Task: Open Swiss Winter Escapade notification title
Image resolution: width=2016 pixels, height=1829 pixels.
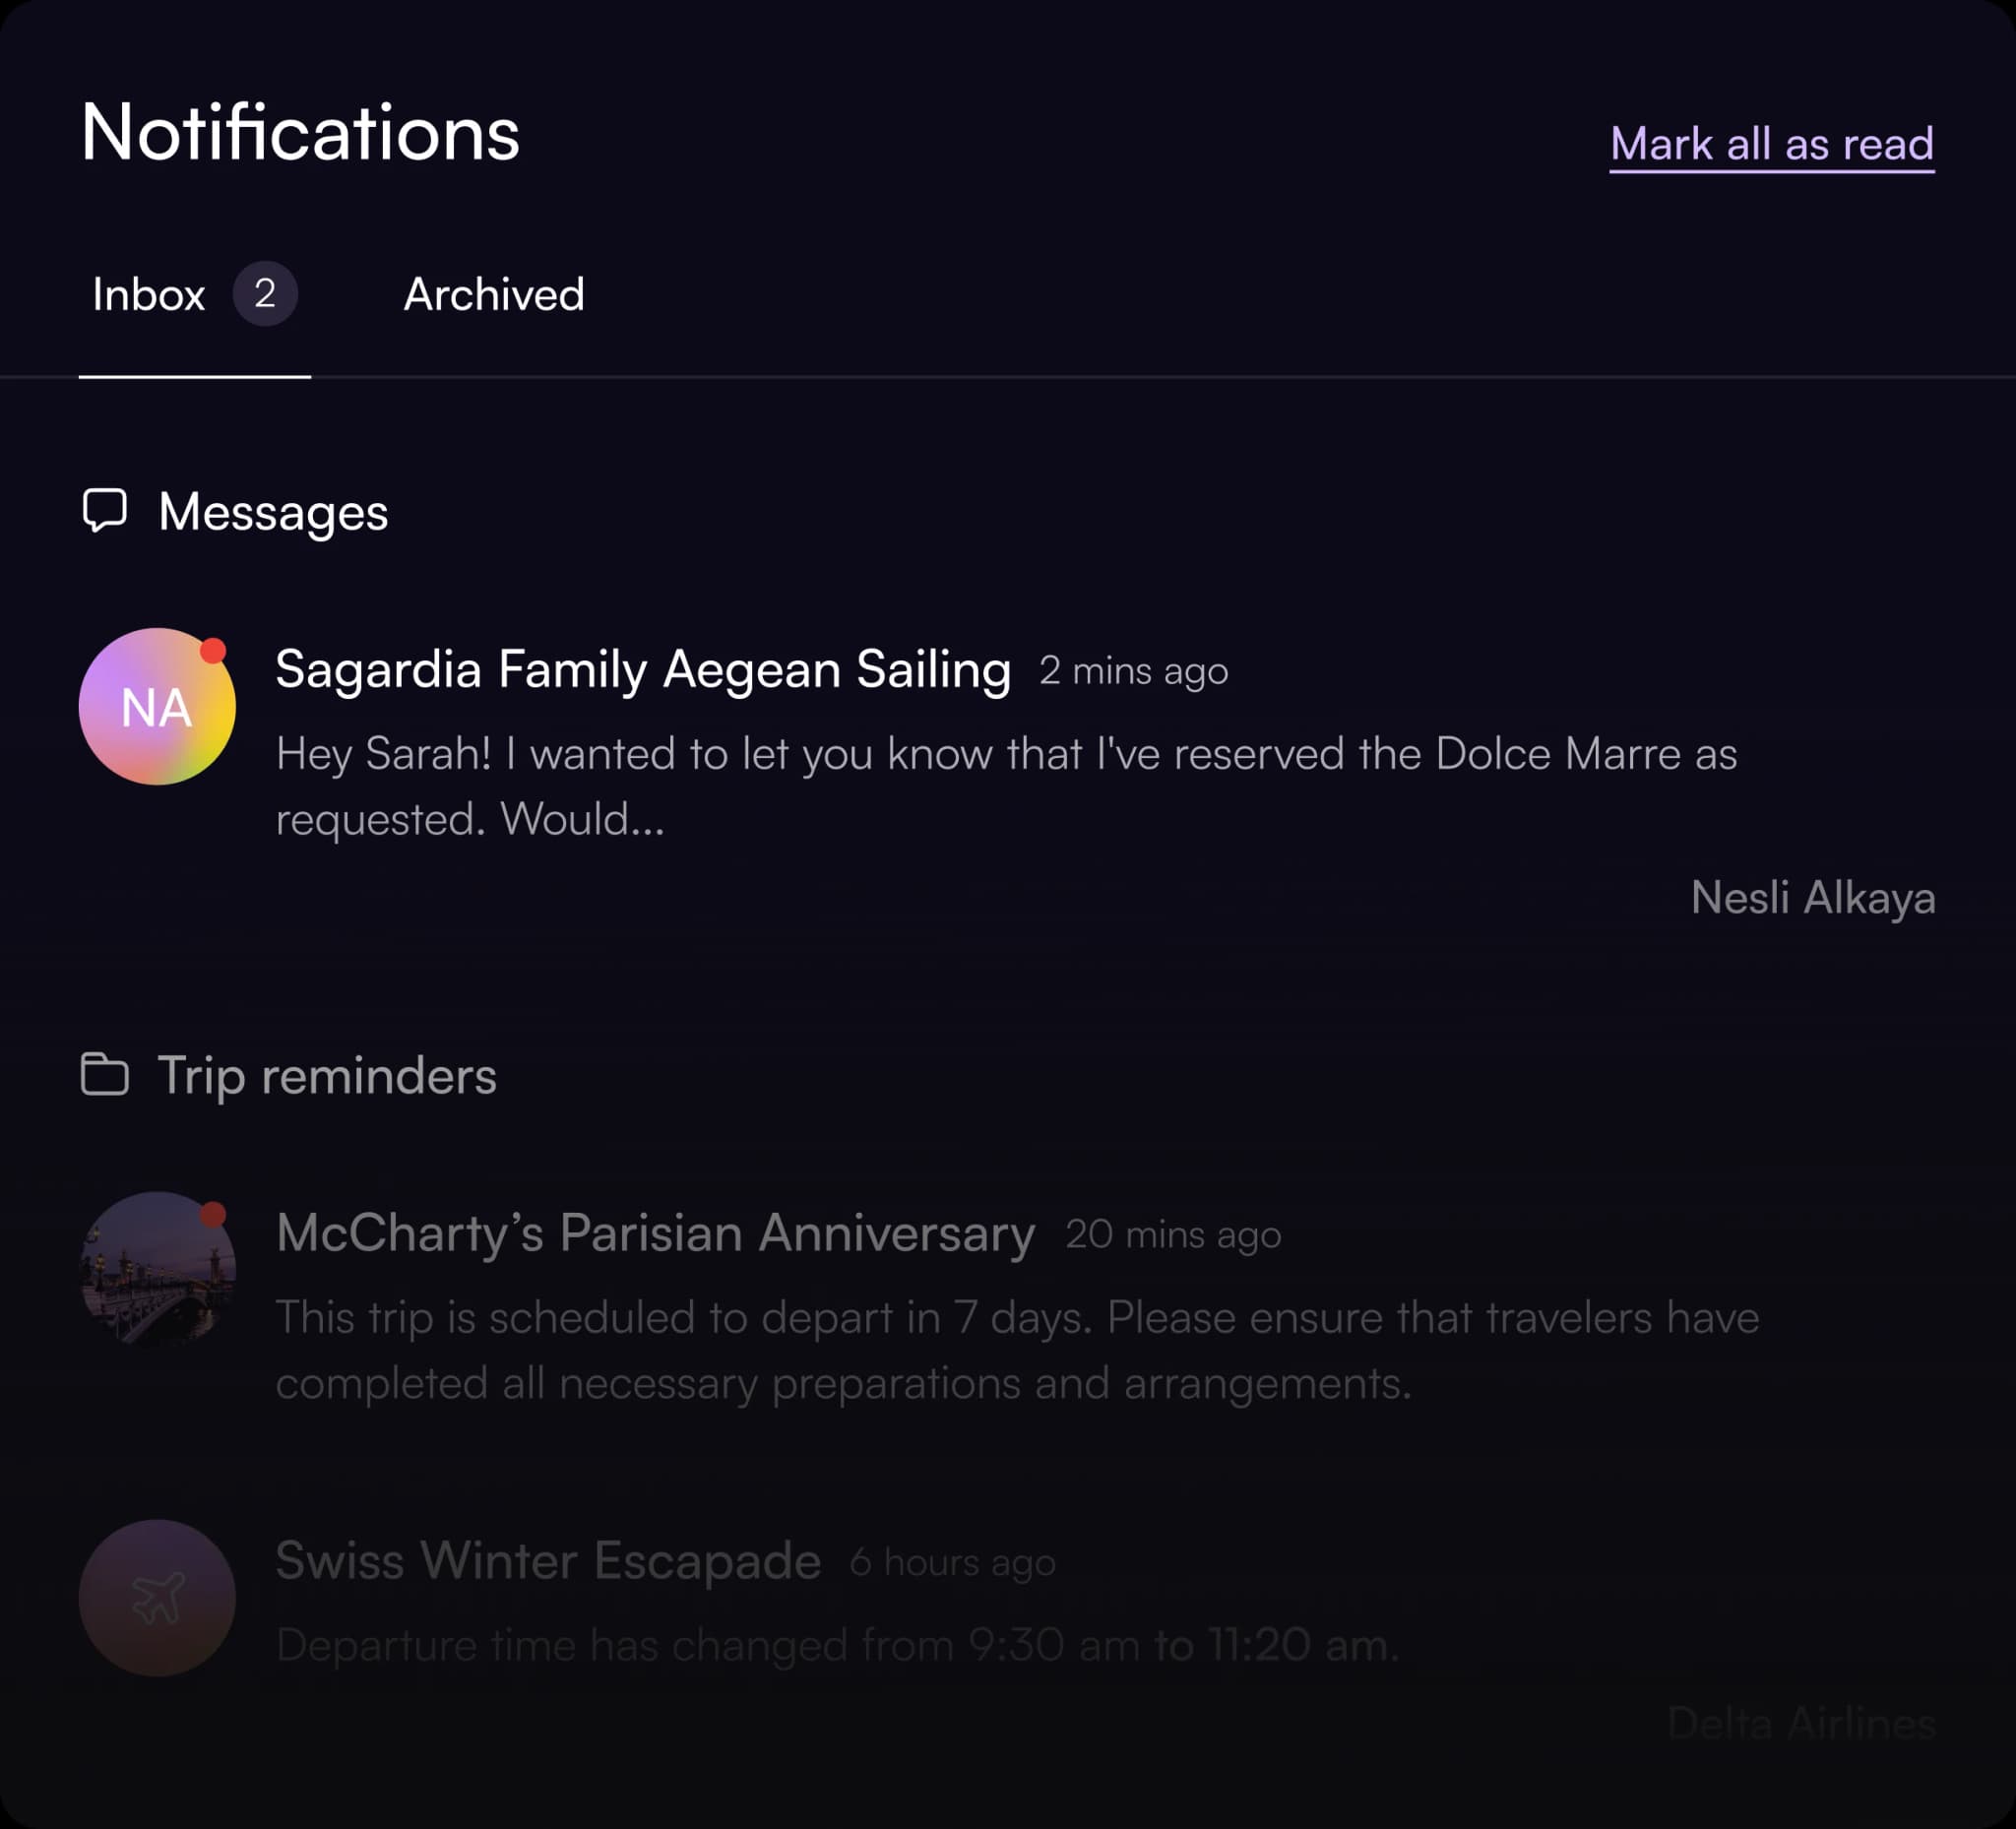Action: 548,1561
